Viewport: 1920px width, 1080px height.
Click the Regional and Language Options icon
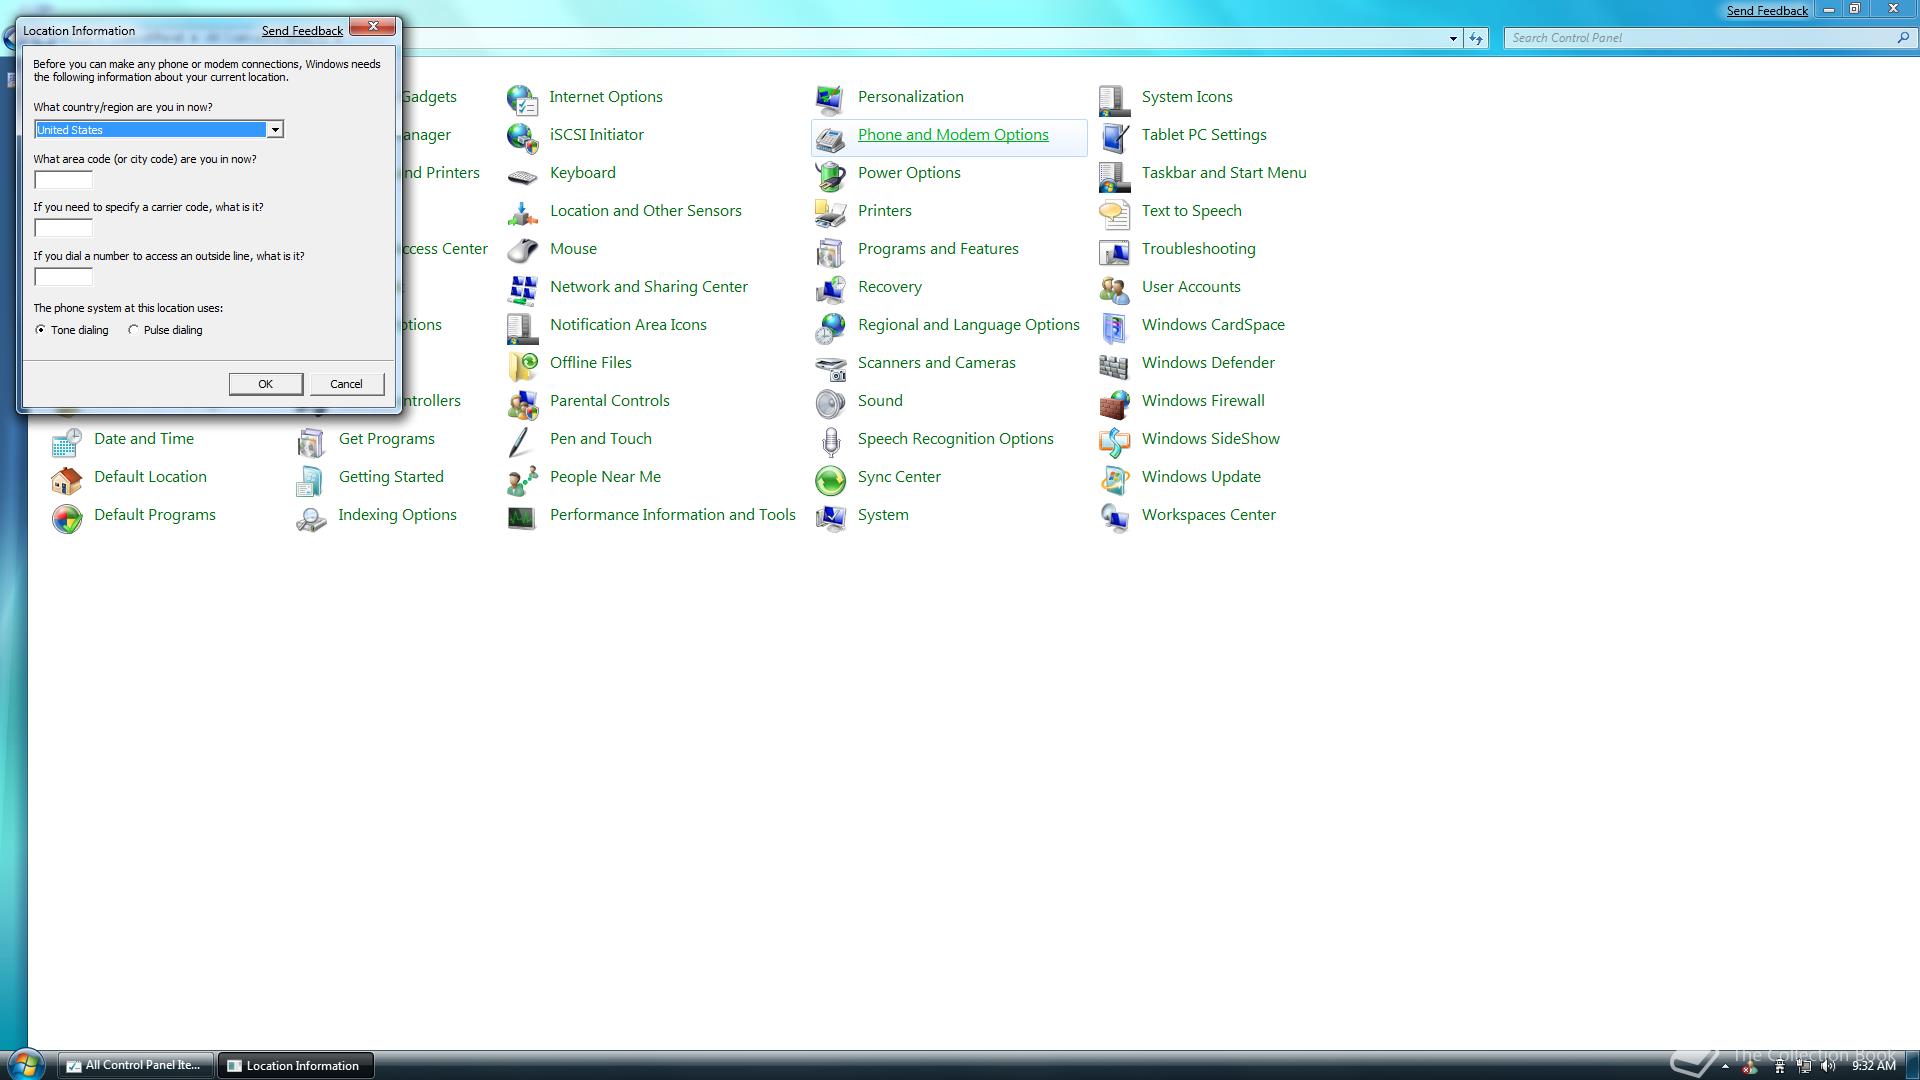(830, 327)
